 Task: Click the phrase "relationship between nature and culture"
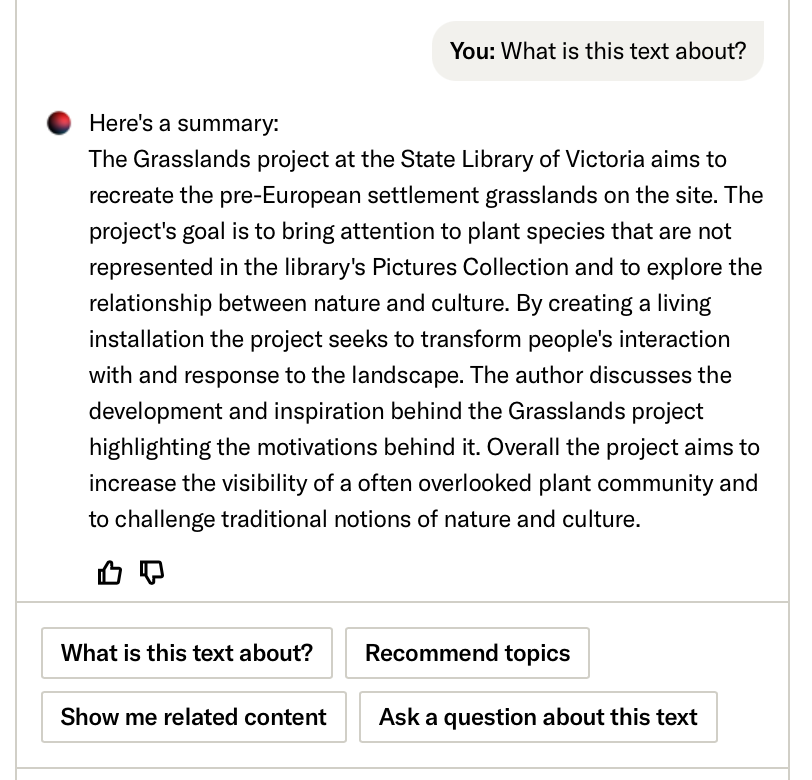[299, 303]
